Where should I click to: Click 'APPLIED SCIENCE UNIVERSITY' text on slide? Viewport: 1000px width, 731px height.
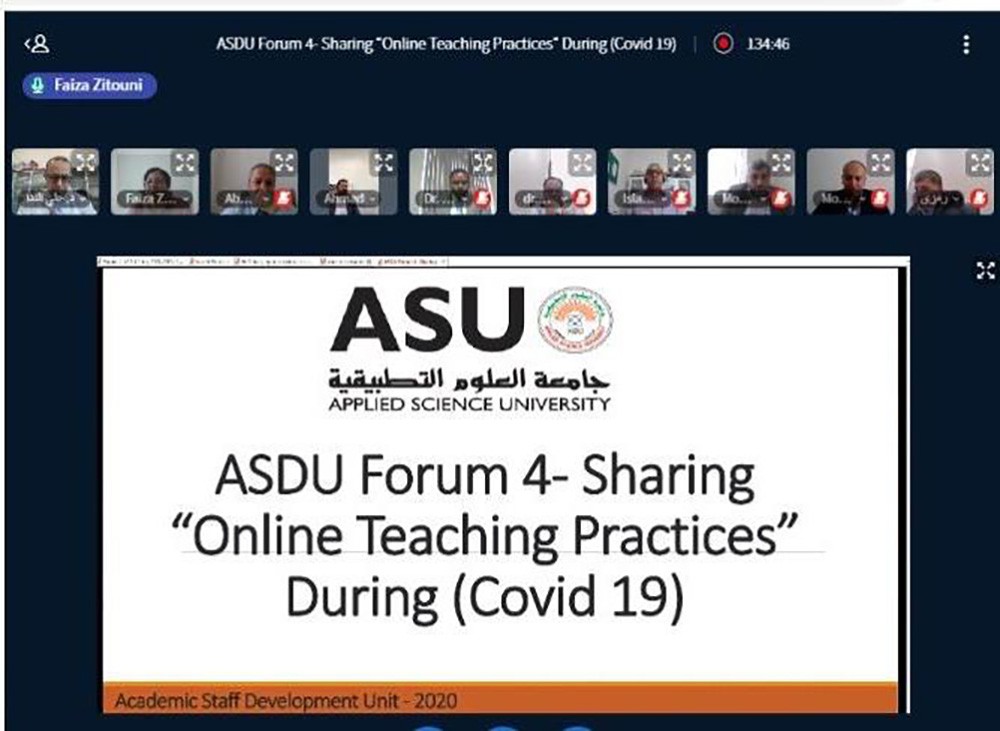[x=469, y=404]
